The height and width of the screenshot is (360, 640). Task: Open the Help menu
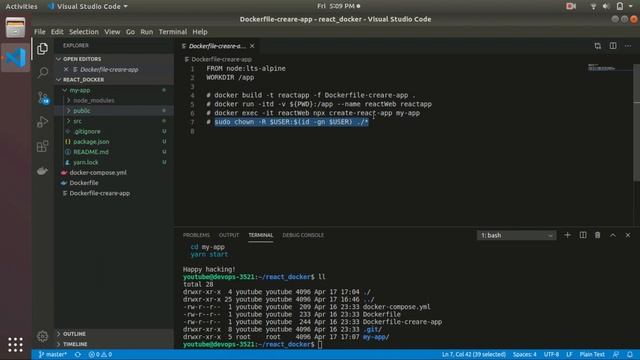200,32
